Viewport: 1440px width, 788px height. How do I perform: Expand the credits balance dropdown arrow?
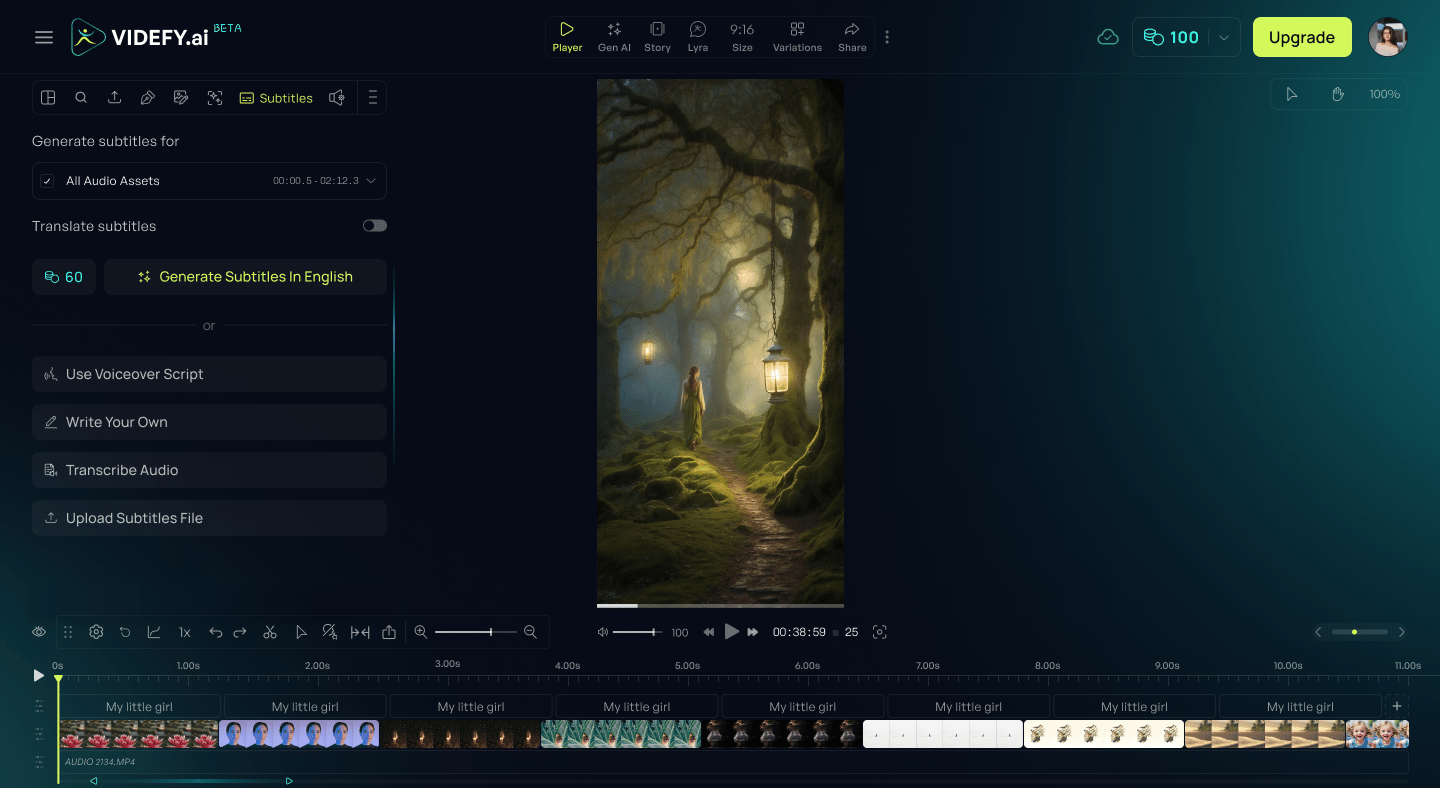coord(1223,37)
